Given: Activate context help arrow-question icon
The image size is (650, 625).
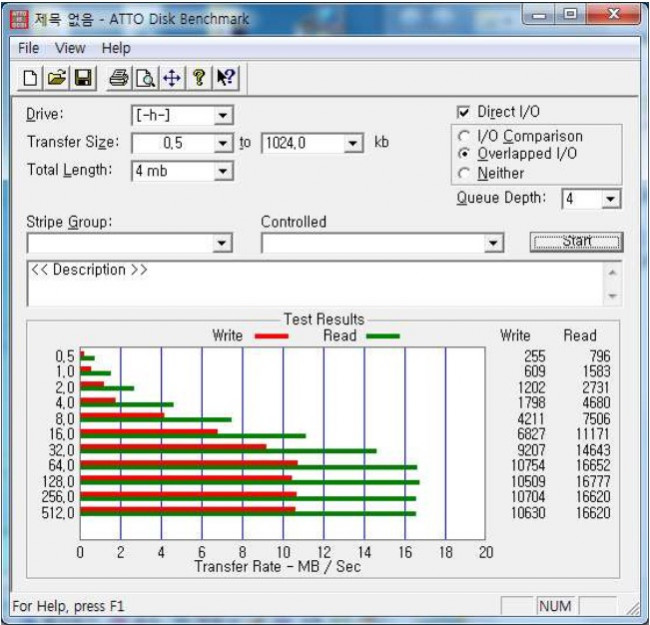Looking at the screenshot, I should 226,78.
